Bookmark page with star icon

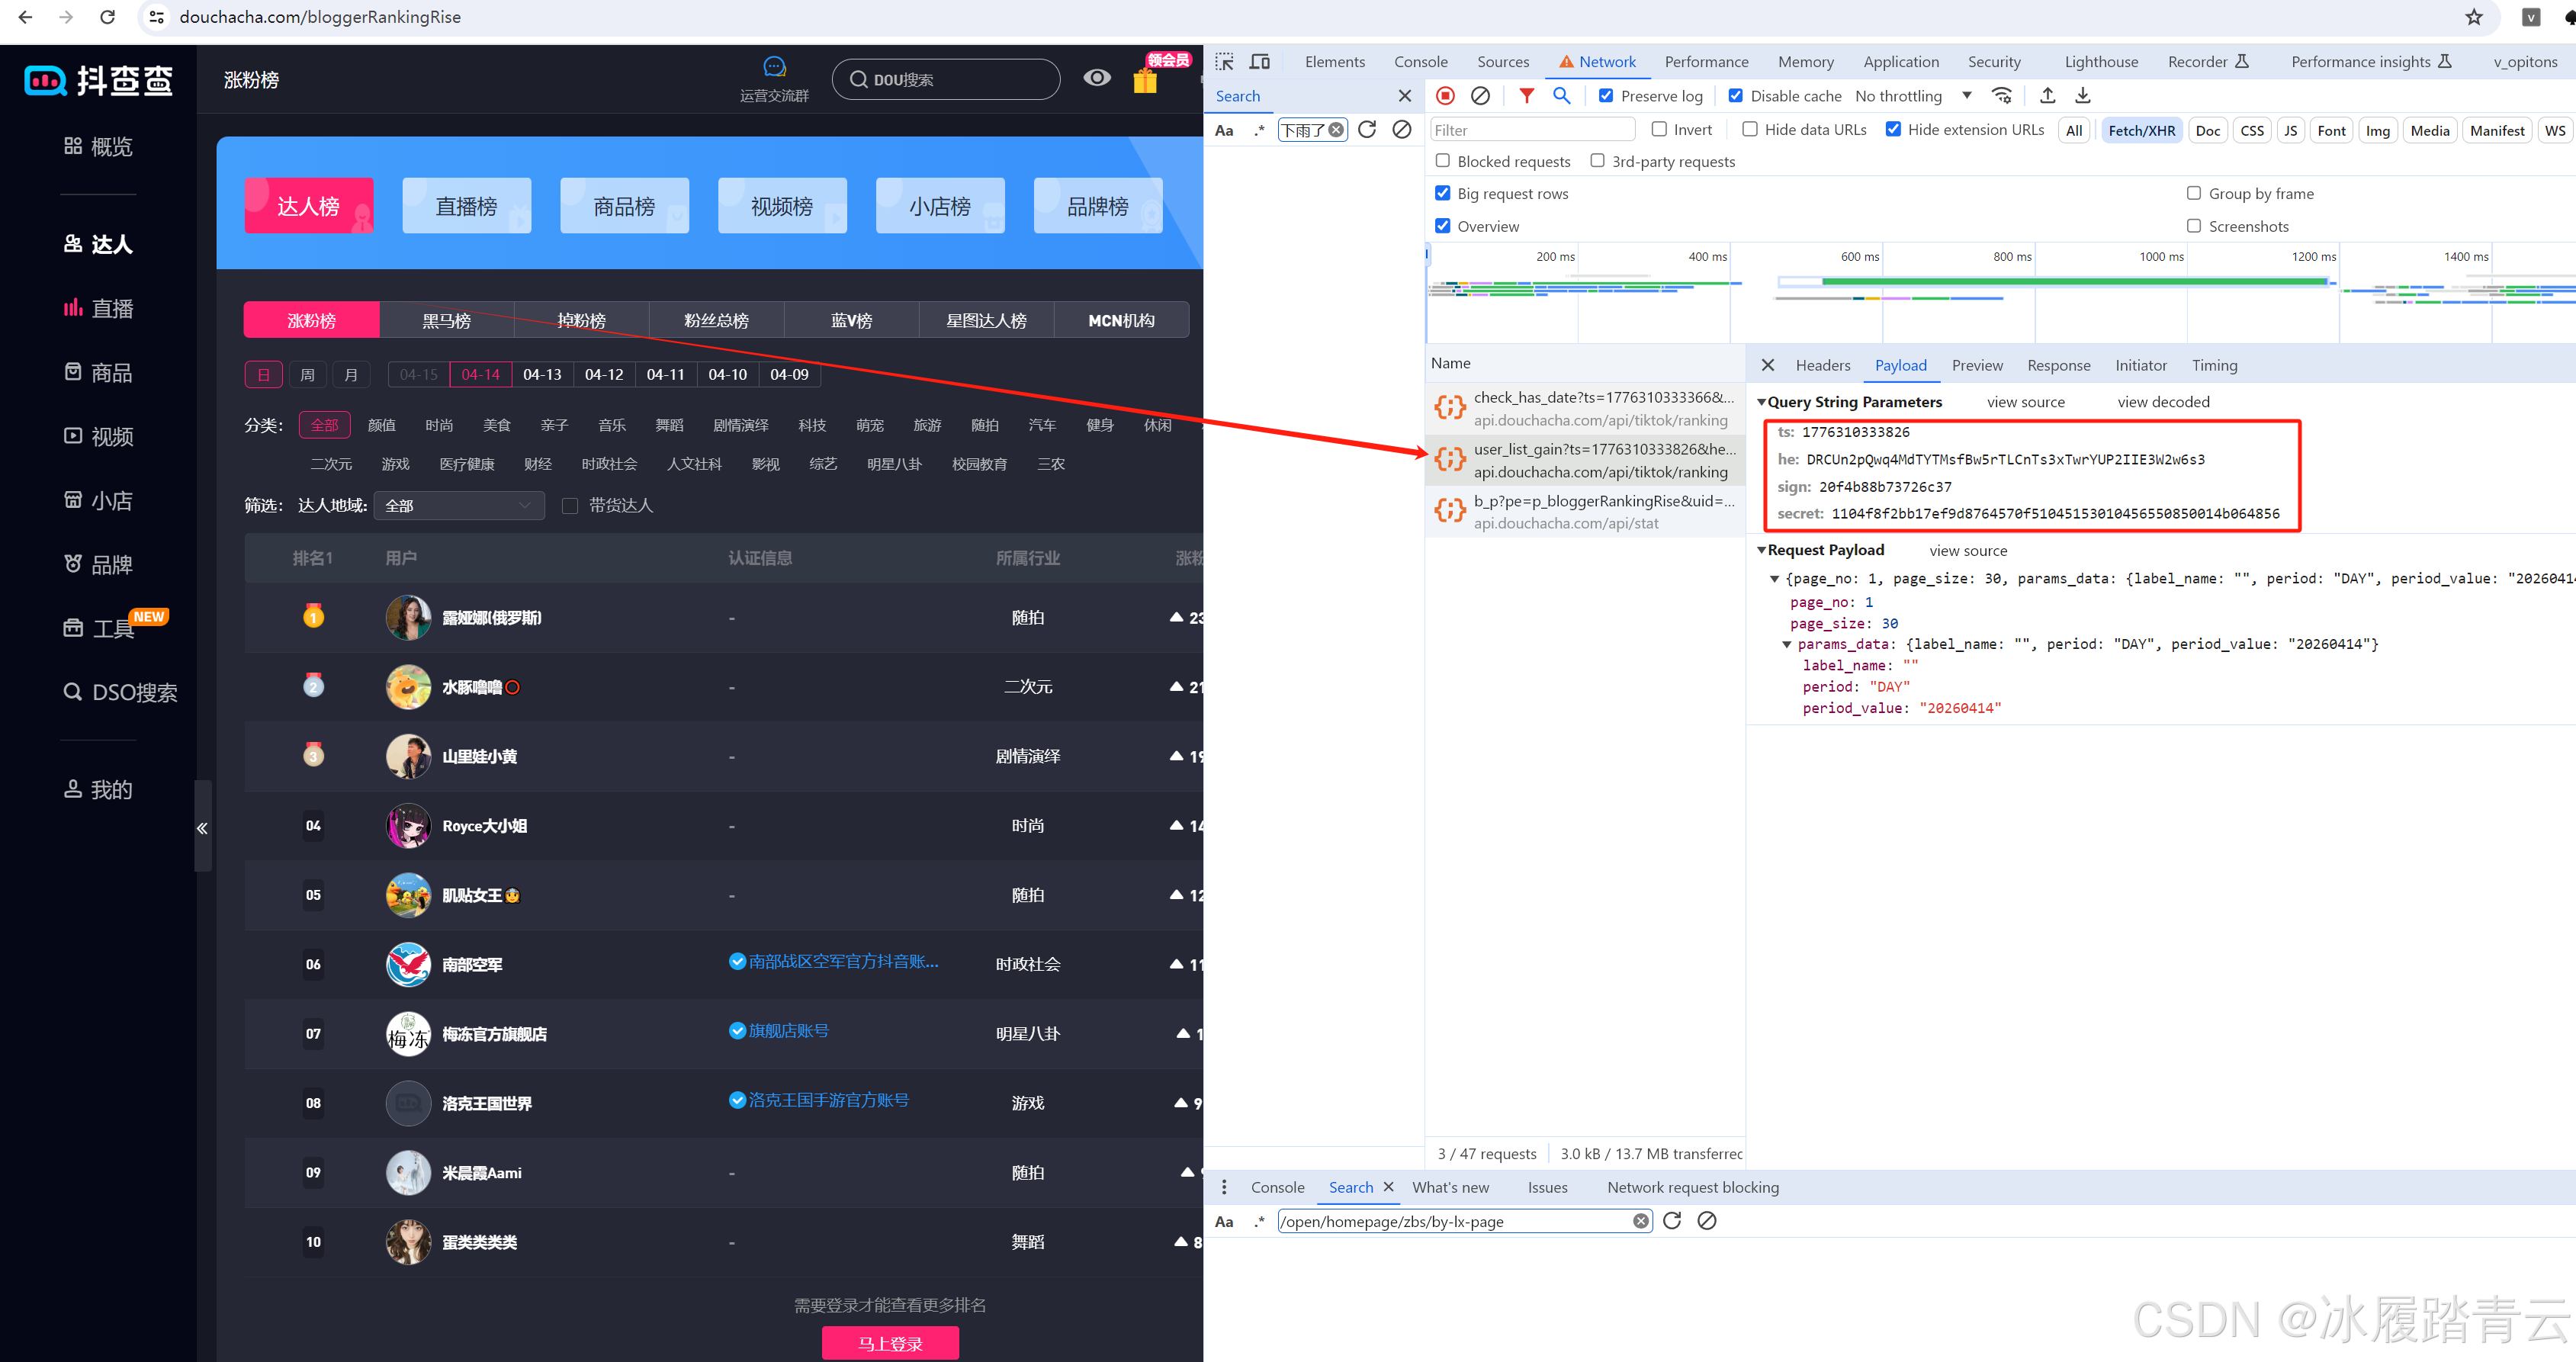pyautogui.click(x=2473, y=17)
